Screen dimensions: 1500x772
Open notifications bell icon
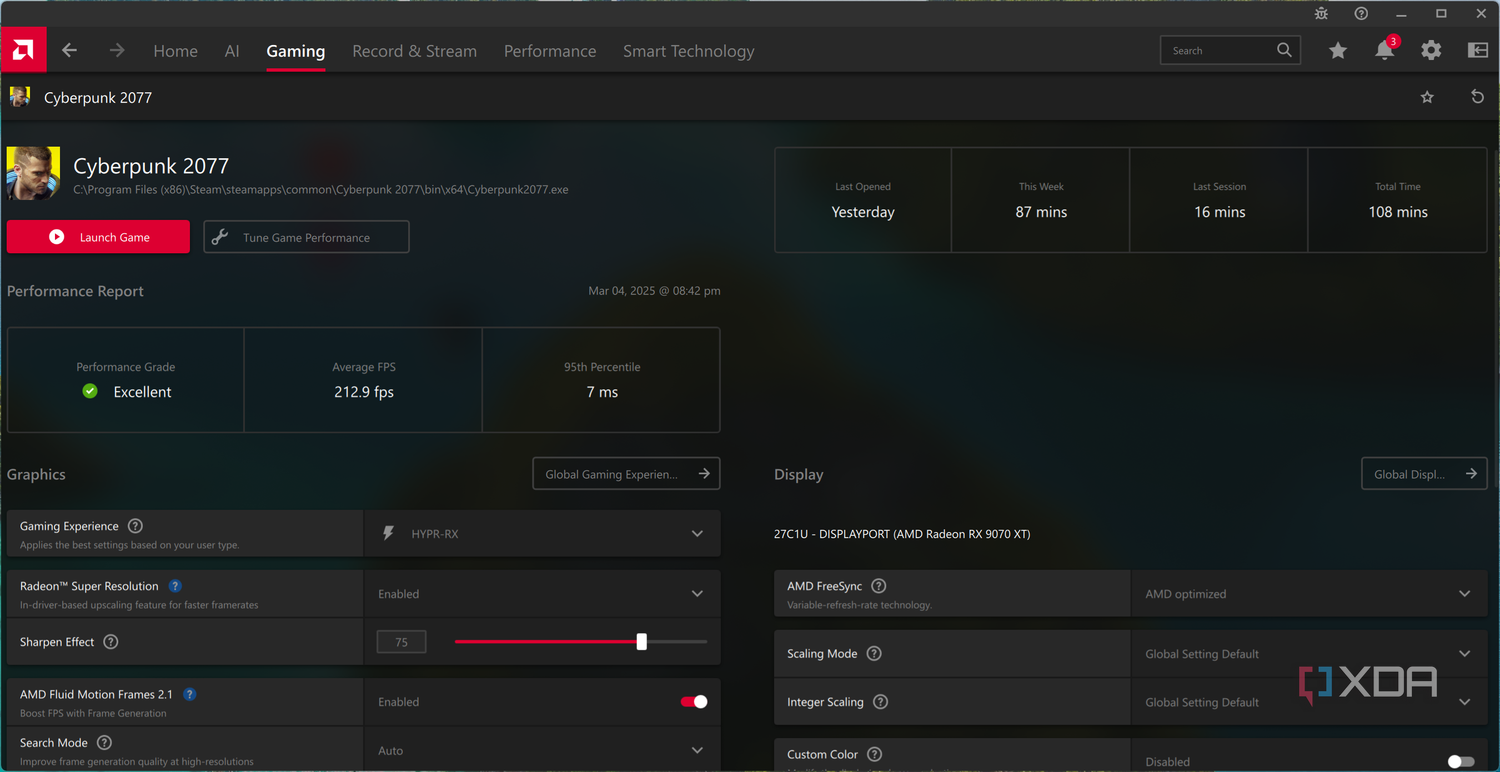(1385, 50)
